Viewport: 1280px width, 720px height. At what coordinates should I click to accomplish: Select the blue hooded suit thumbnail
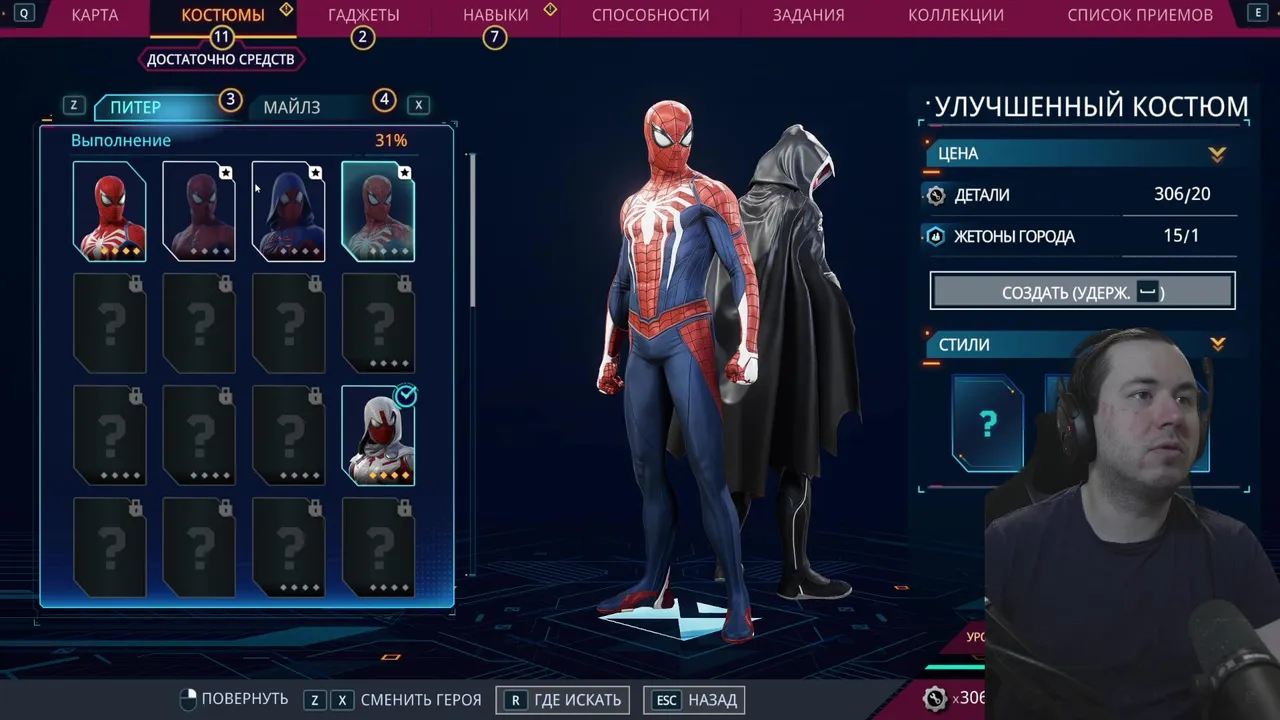tap(288, 211)
